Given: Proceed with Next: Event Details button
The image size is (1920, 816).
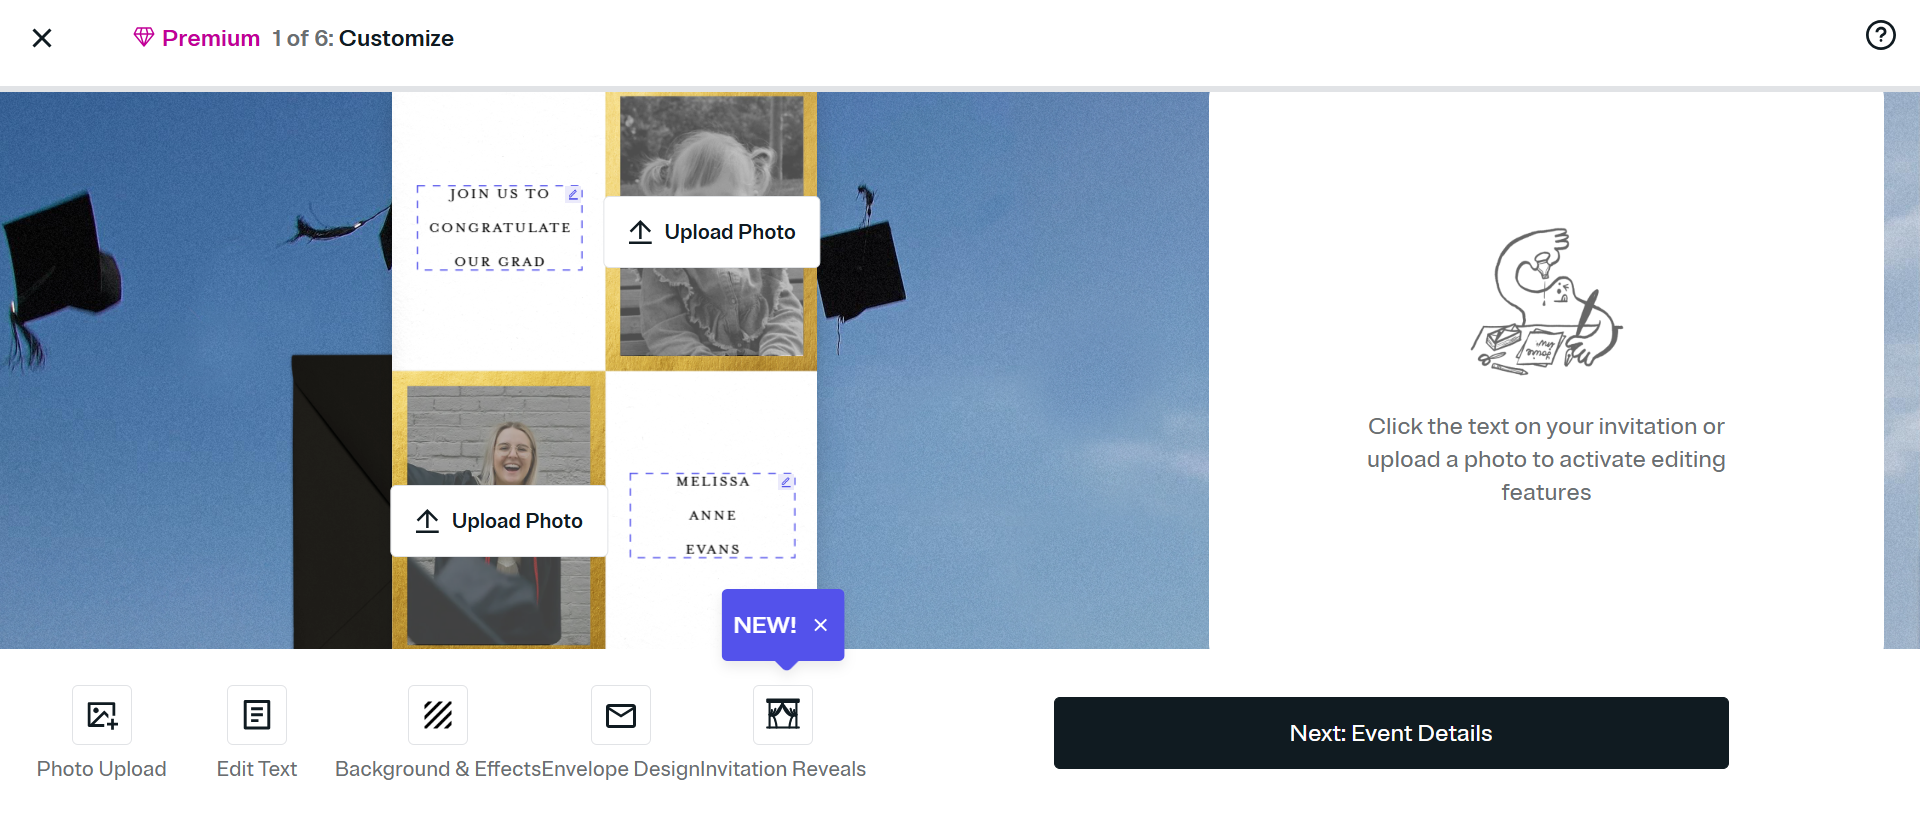Looking at the screenshot, I should tap(1391, 733).
